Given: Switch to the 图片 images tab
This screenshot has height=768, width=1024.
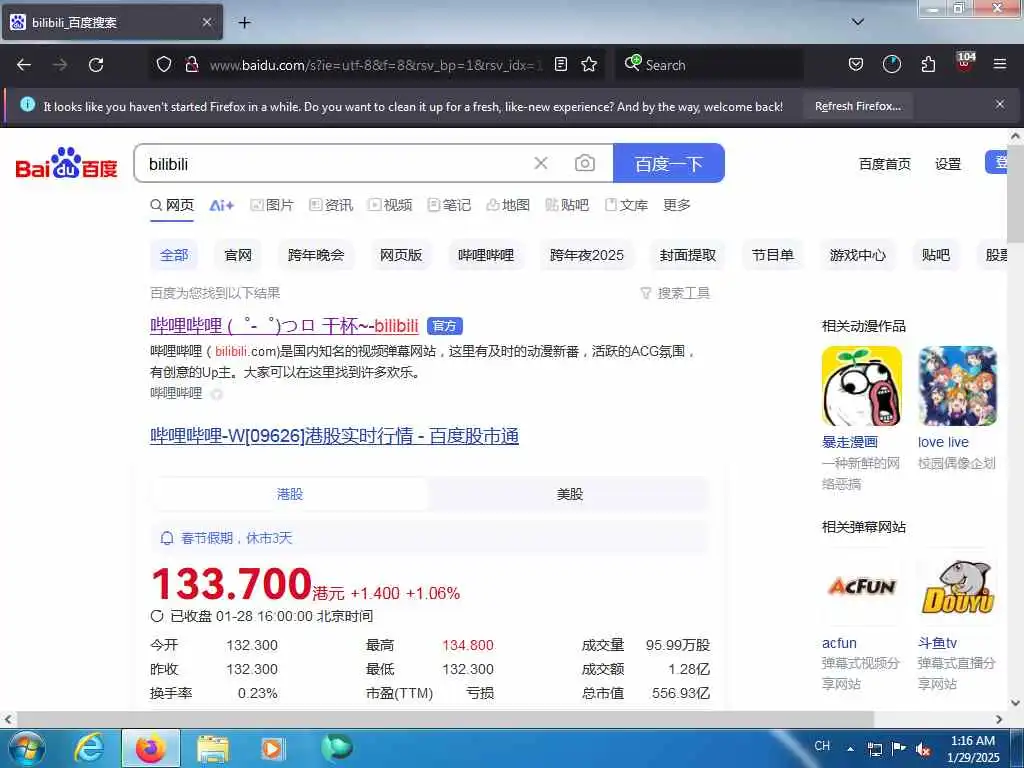Looking at the screenshot, I should pos(272,205).
